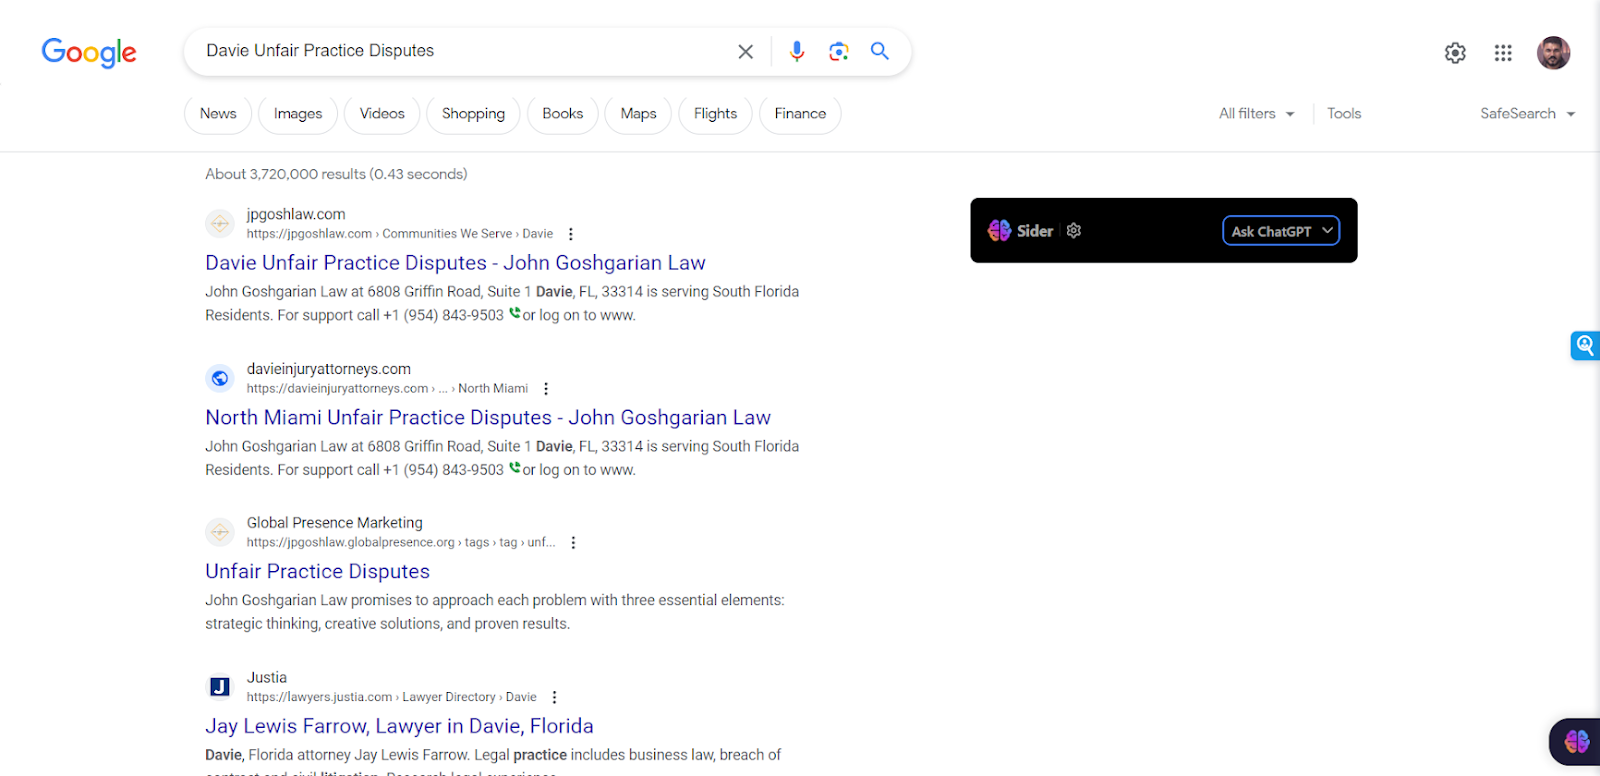The height and width of the screenshot is (776, 1600).
Task: Switch to the Shopping tab
Action: coord(473,114)
